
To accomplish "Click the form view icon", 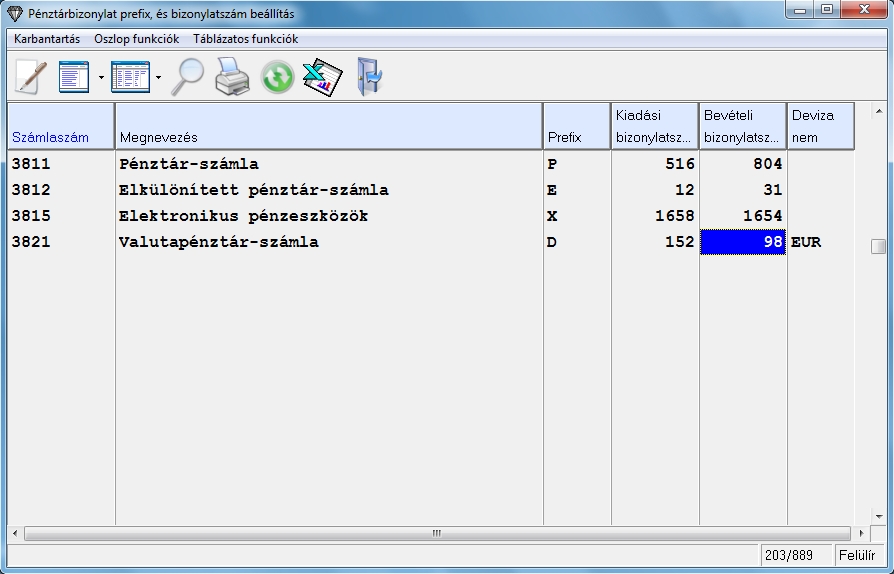I will click(x=75, y=77).
